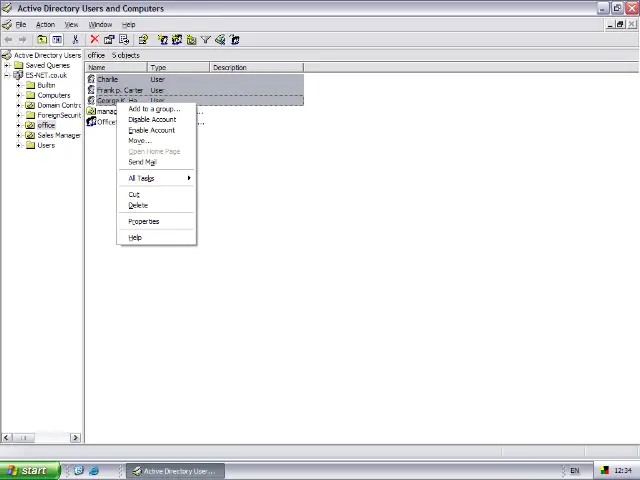
Task: Click the Back arrow toolbar icon
Action: coord(9,40)
